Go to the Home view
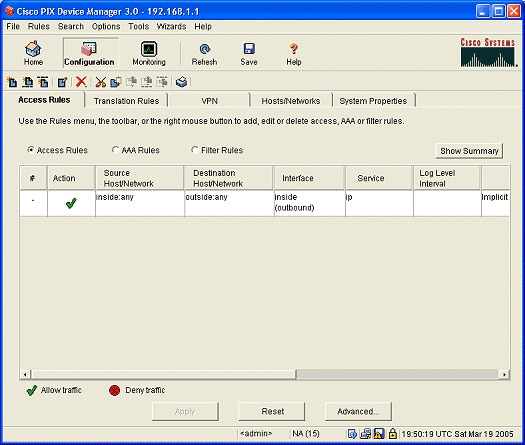The height and width of the screenshot is (445, 525). point(33,53)
